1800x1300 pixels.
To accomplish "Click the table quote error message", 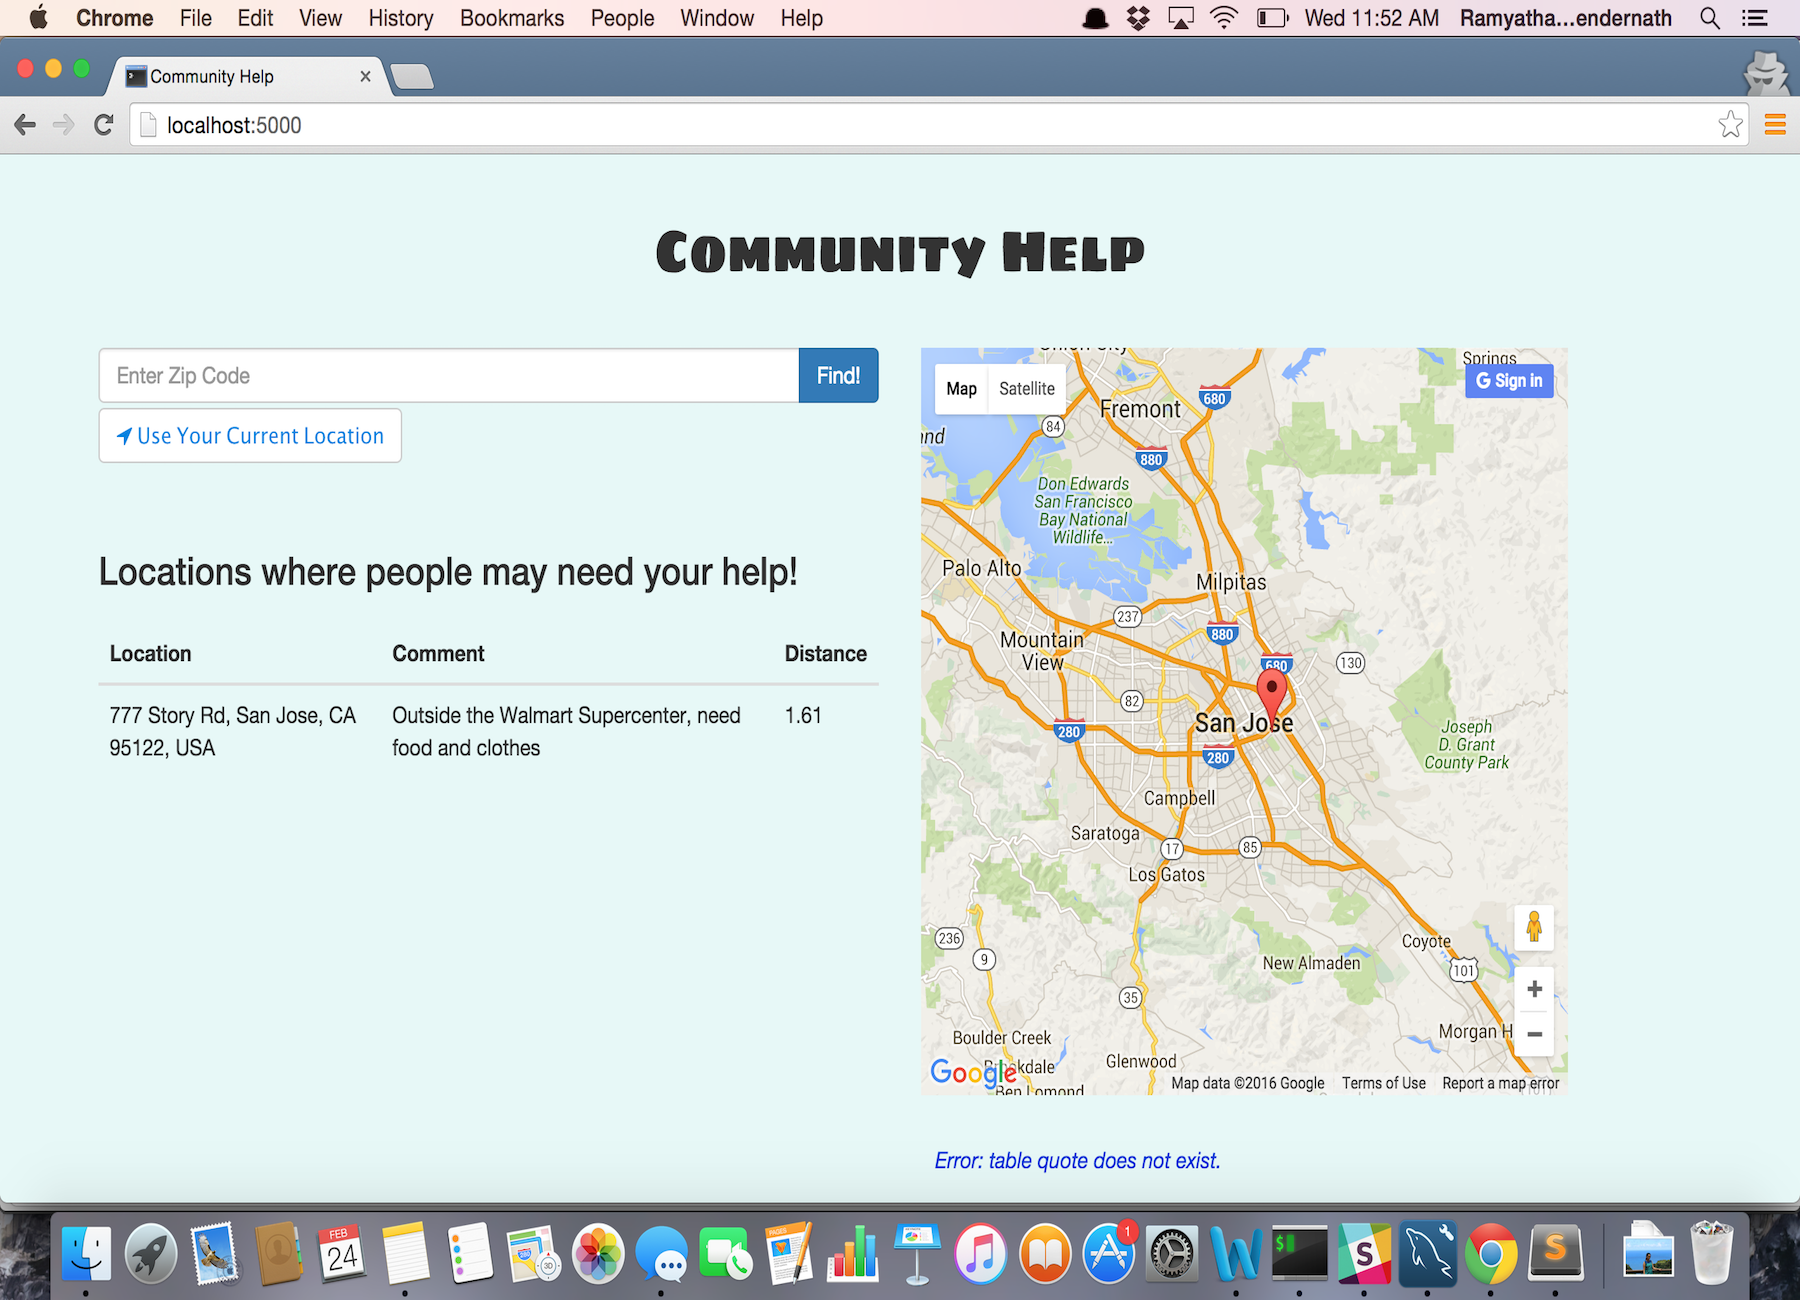I will click(x=1078, y=1160).
